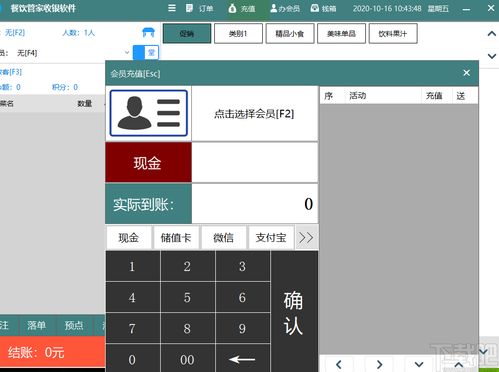The height and width of the screenshot is (372, 499).
Task: Click 点击选择会员[F2] to choose member
Action: point(254,114)
